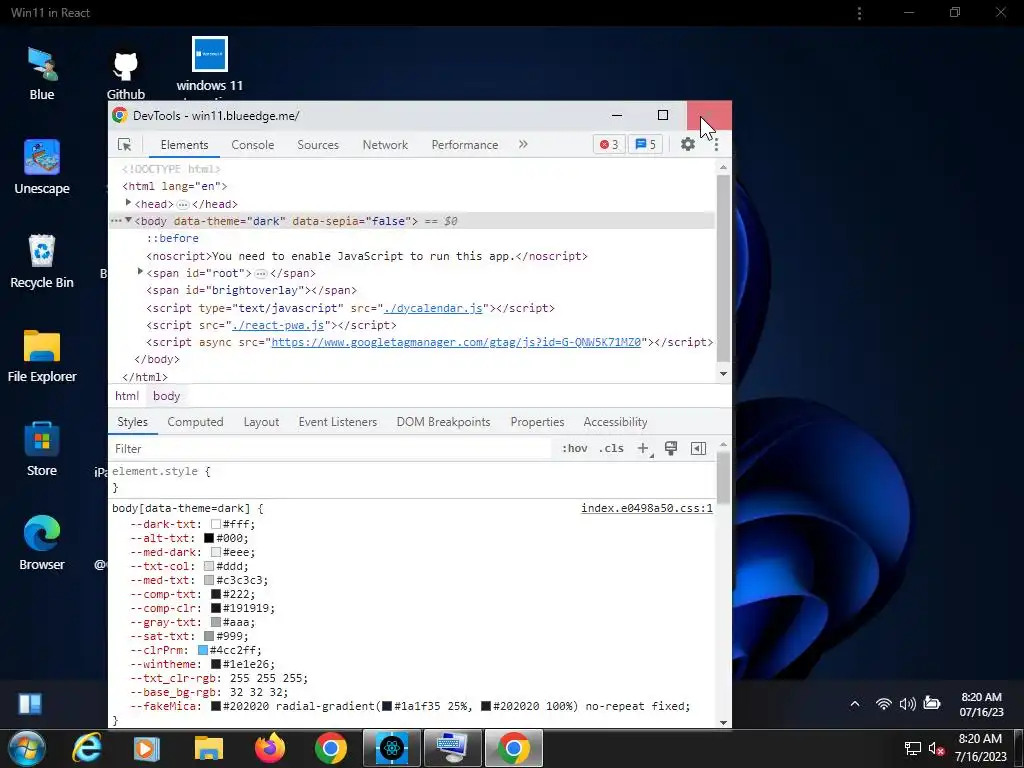
Task: Open the windows 11 desktop shortcut
Action: [210, 65]
